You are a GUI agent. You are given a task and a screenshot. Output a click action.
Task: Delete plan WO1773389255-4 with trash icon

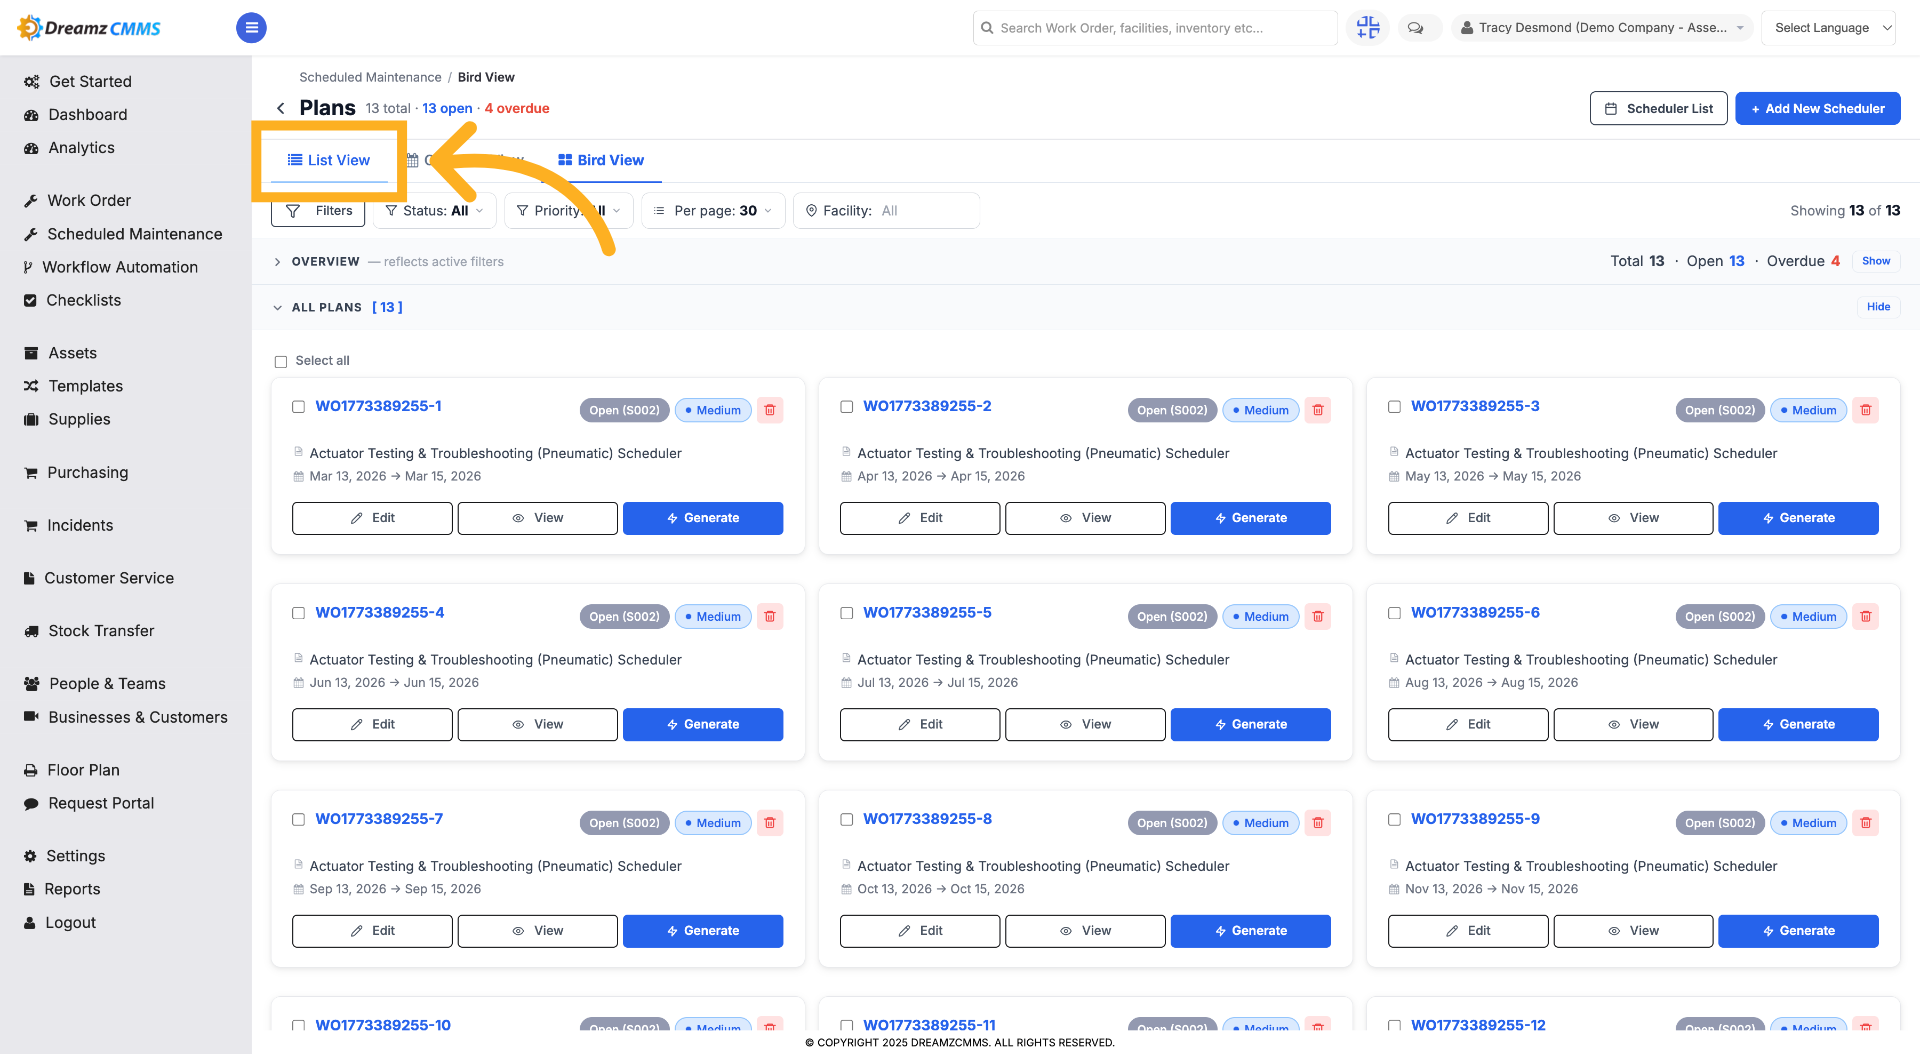[x=770, y=617]
